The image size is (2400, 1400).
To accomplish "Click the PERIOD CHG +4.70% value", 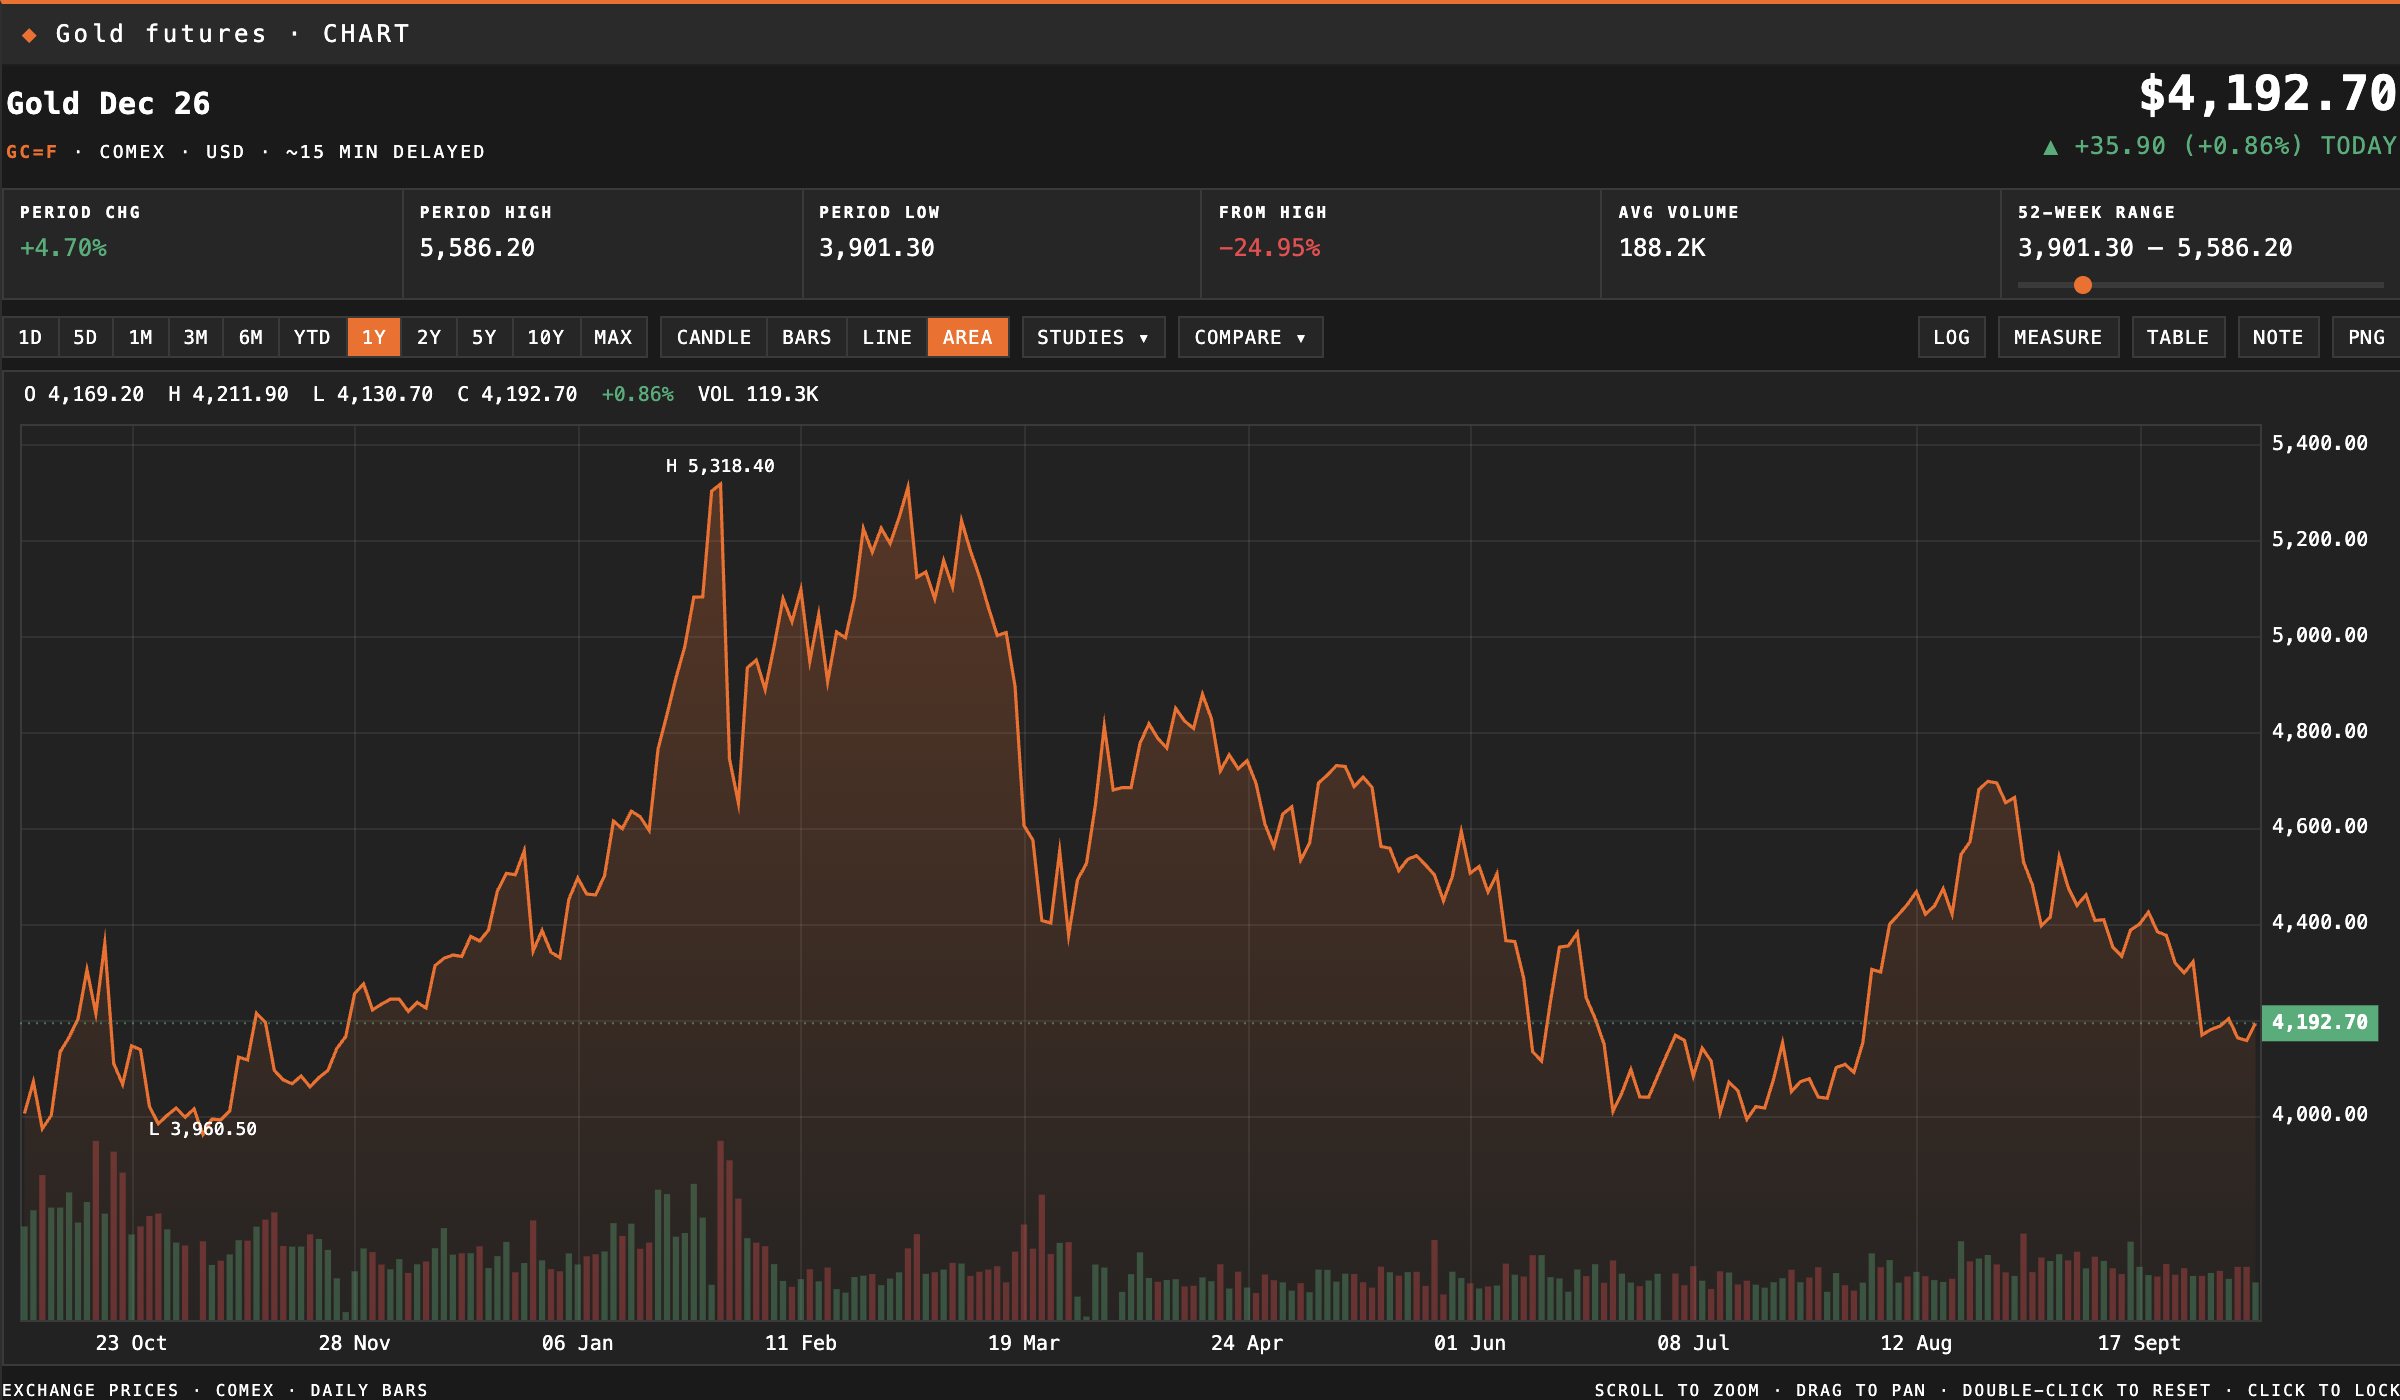I will (63, 248).
